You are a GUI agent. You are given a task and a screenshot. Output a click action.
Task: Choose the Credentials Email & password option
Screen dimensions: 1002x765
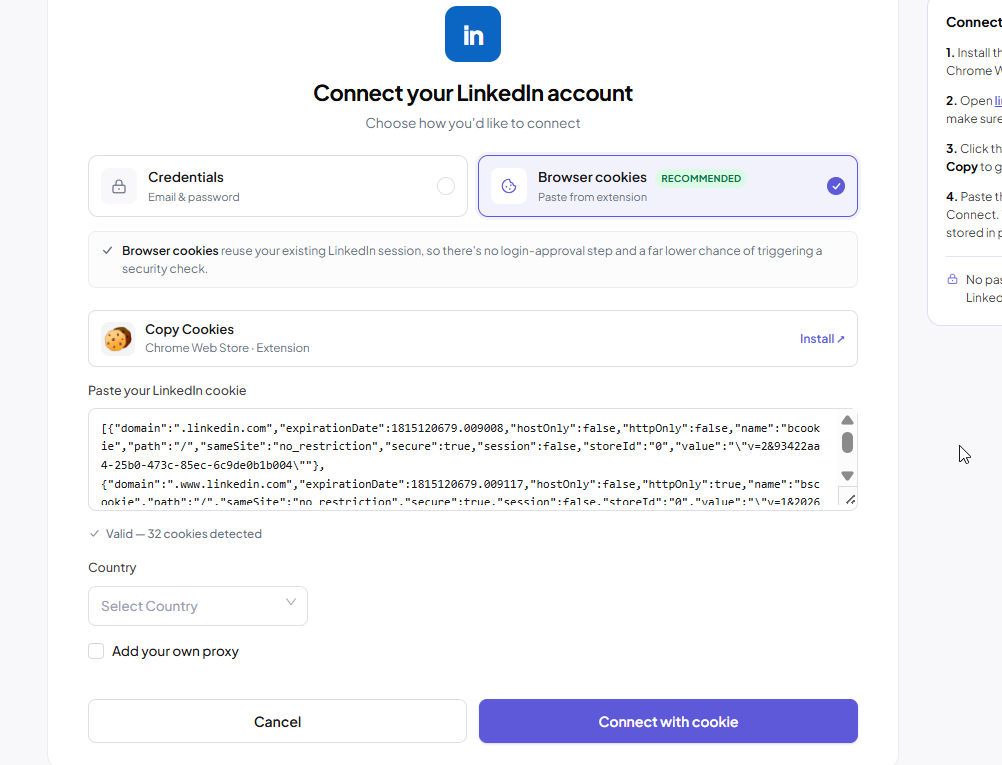(x=278, y=186)
